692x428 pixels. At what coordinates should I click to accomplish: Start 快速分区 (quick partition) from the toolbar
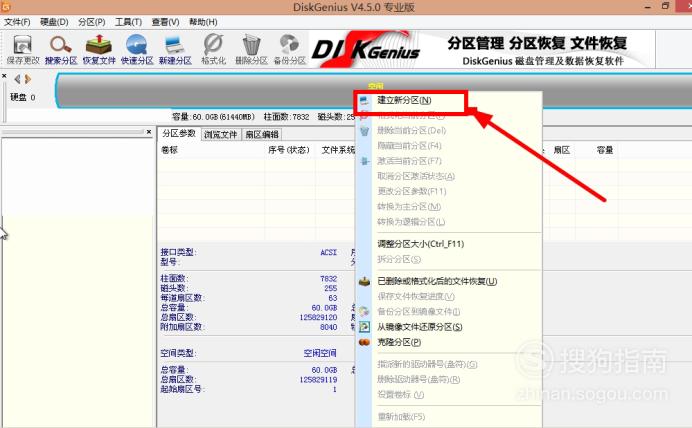(137, 49)
